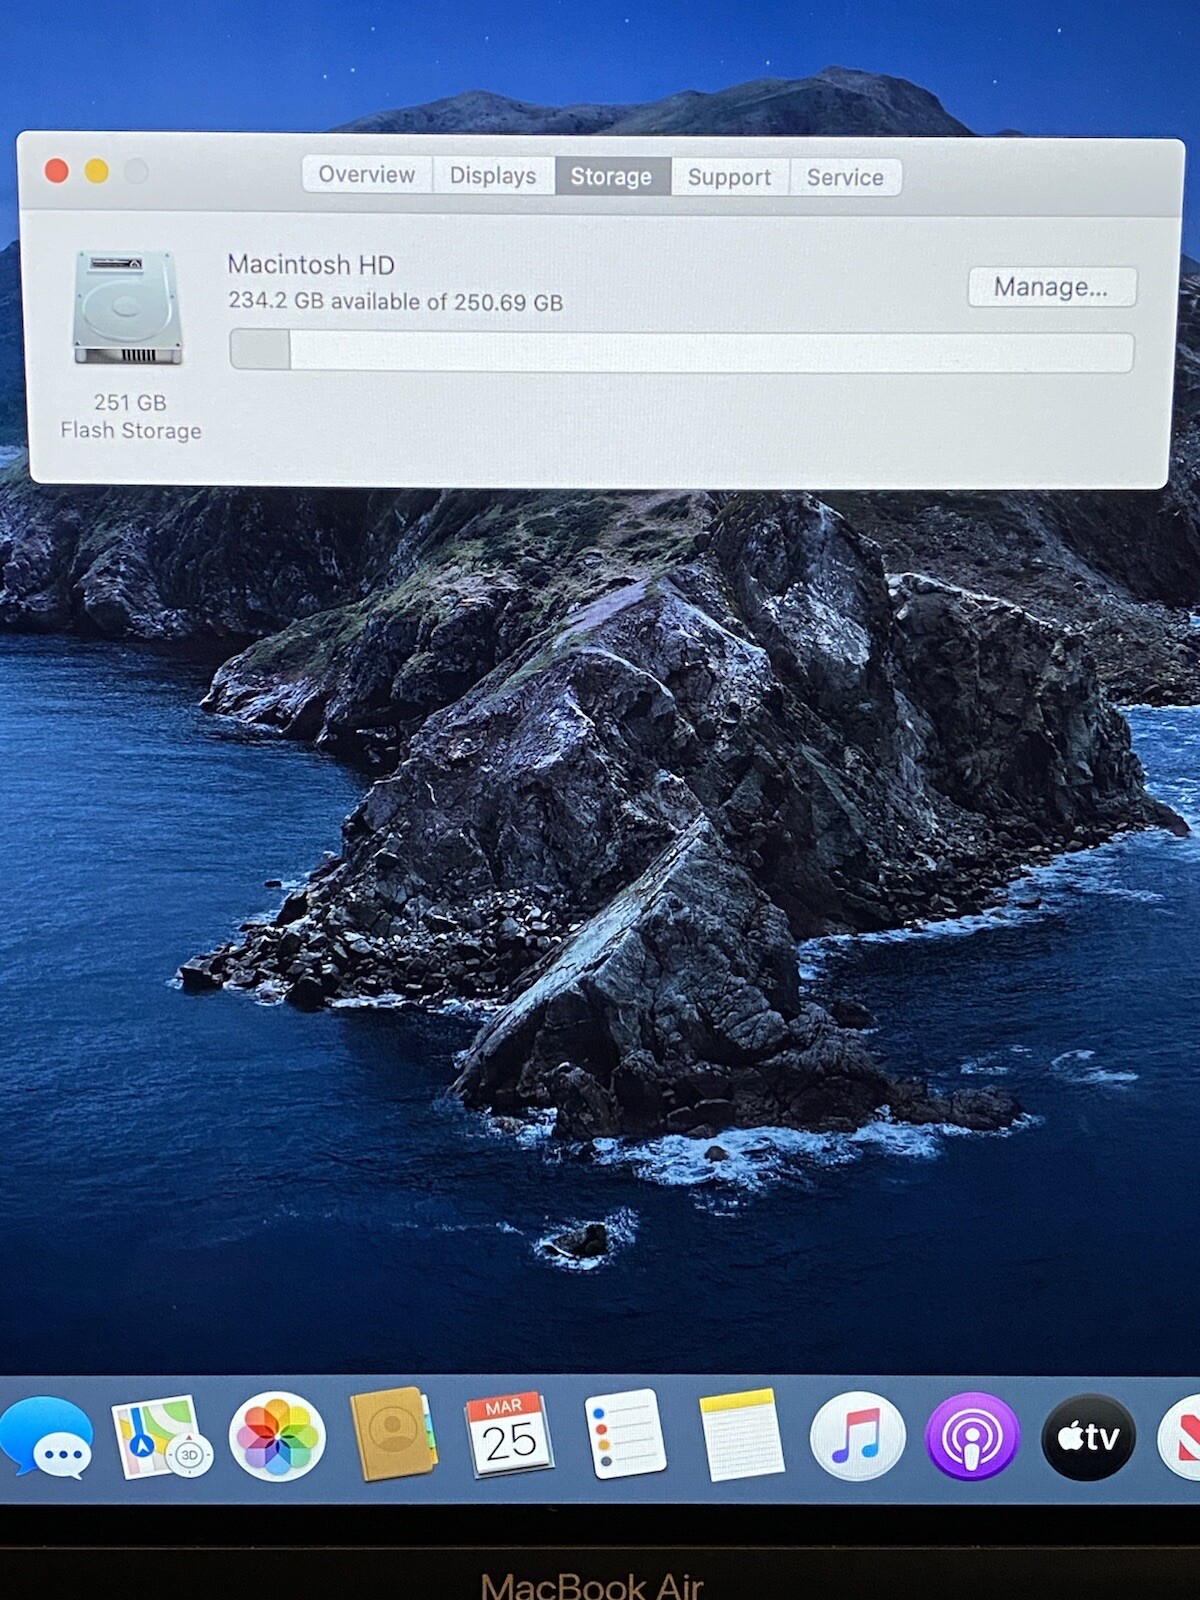Switch to the Displays tab
1200x1600 pixels.
pos(493,176)
